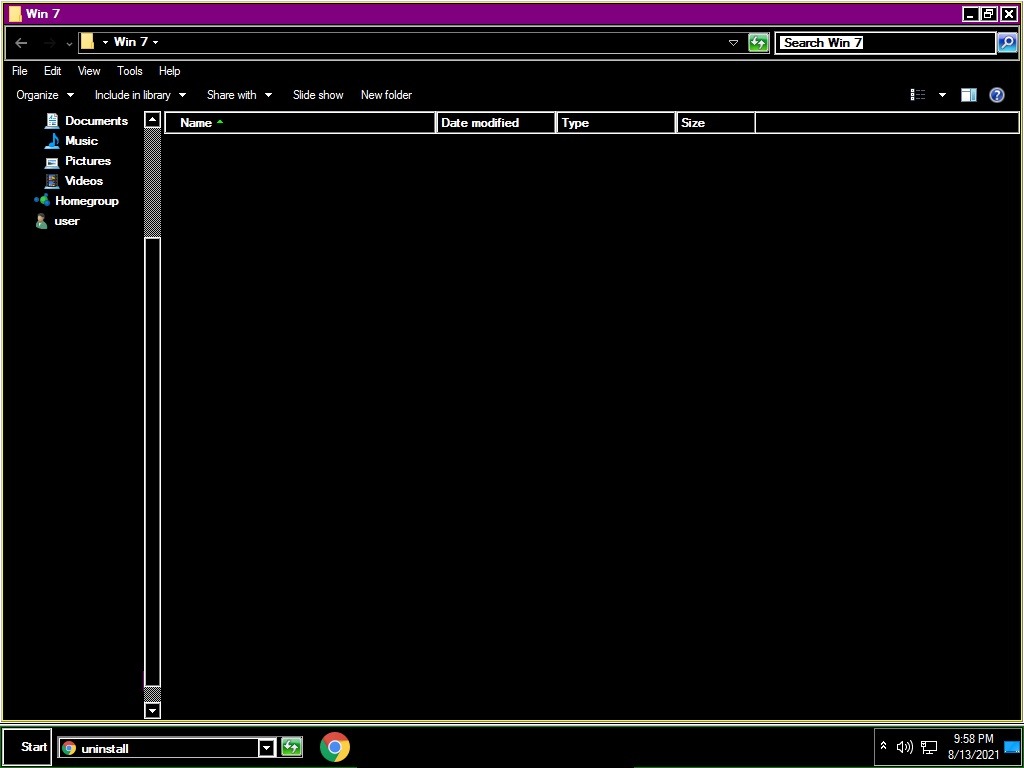Open the Tools menu
1024x768 pixels.
[x=129, y=71]
